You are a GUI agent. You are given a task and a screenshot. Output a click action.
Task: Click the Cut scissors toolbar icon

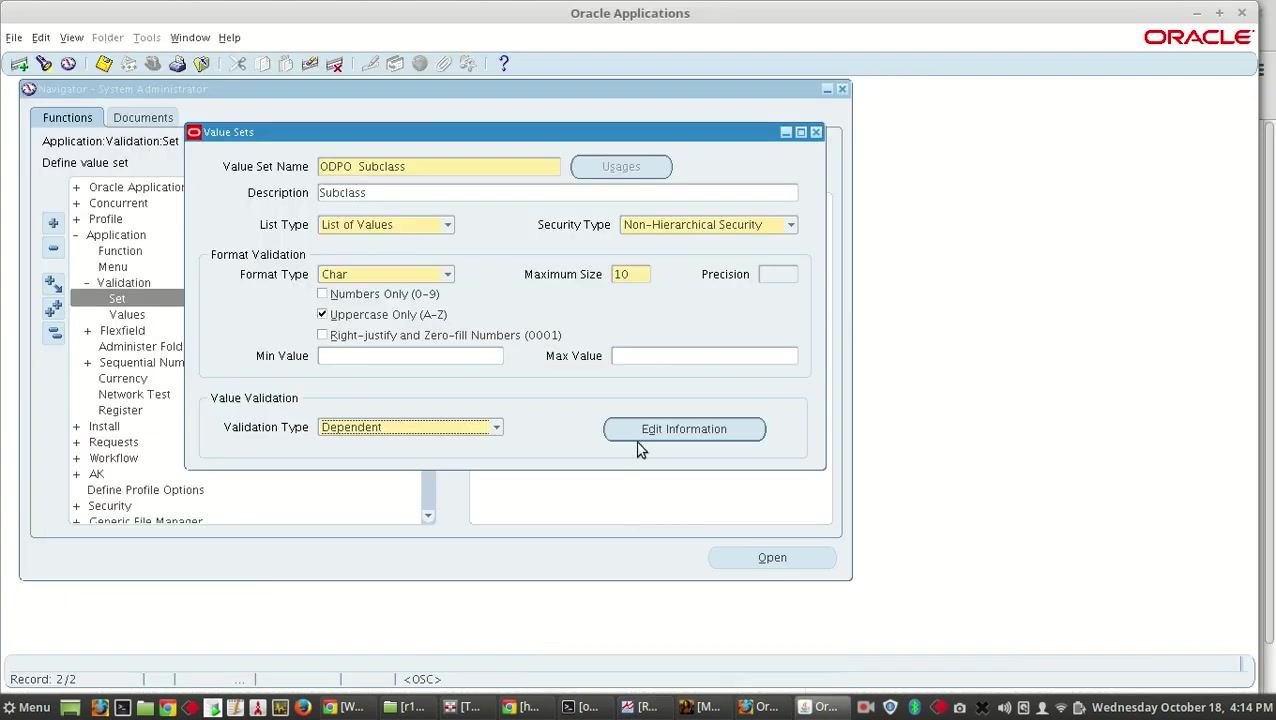coord(237,64)
